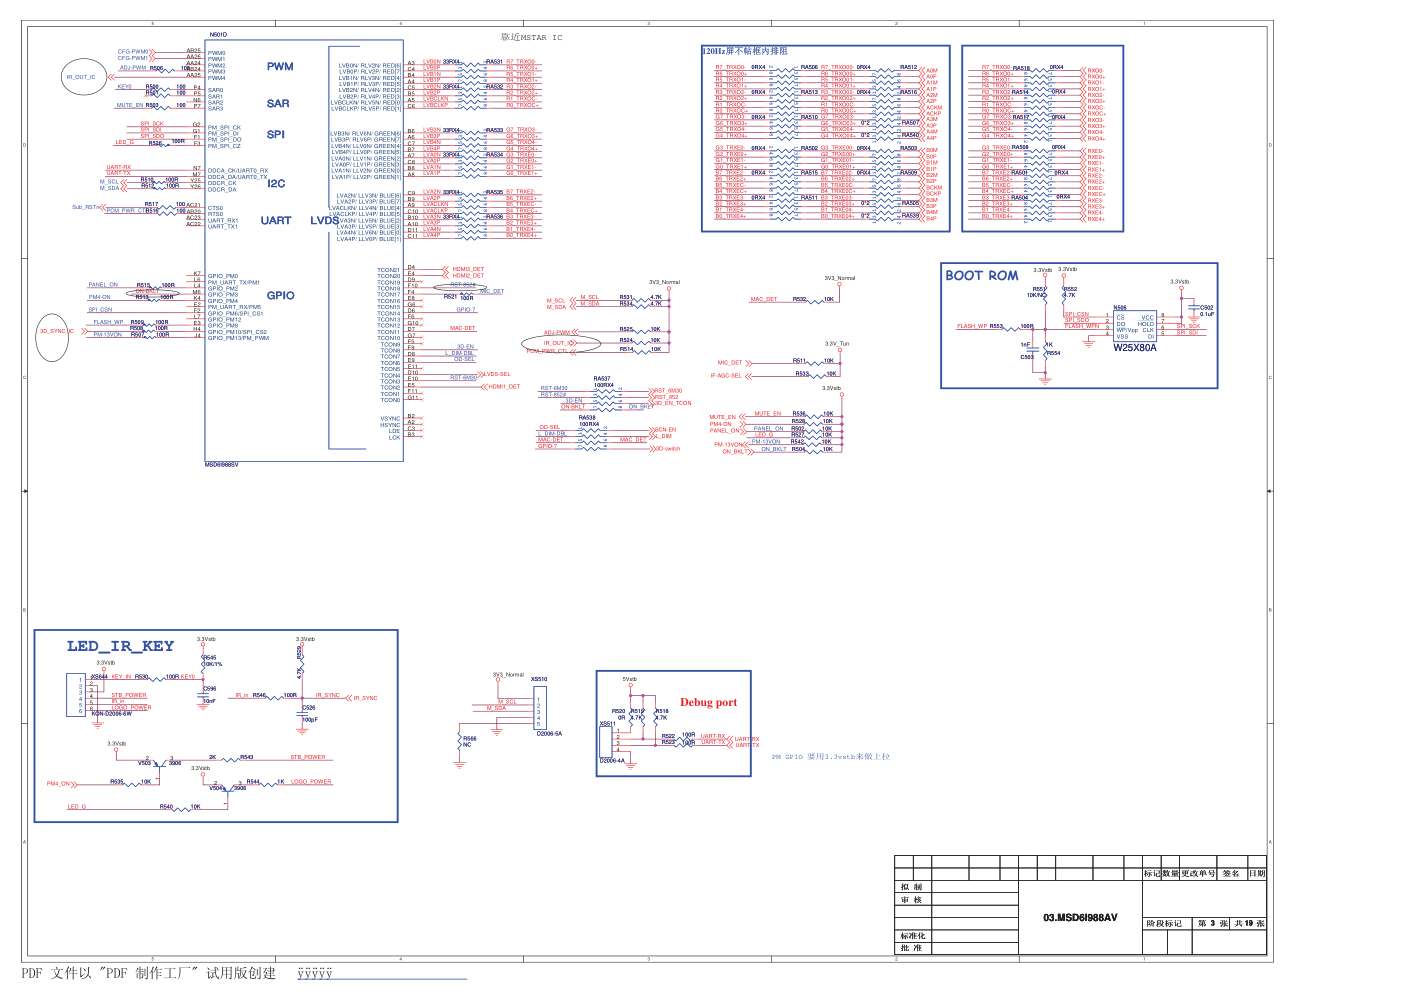The height and width of the screenshot is (993, 1404).
Task: Click the LED_IR_KEY block title
Action: coord(120,646)
